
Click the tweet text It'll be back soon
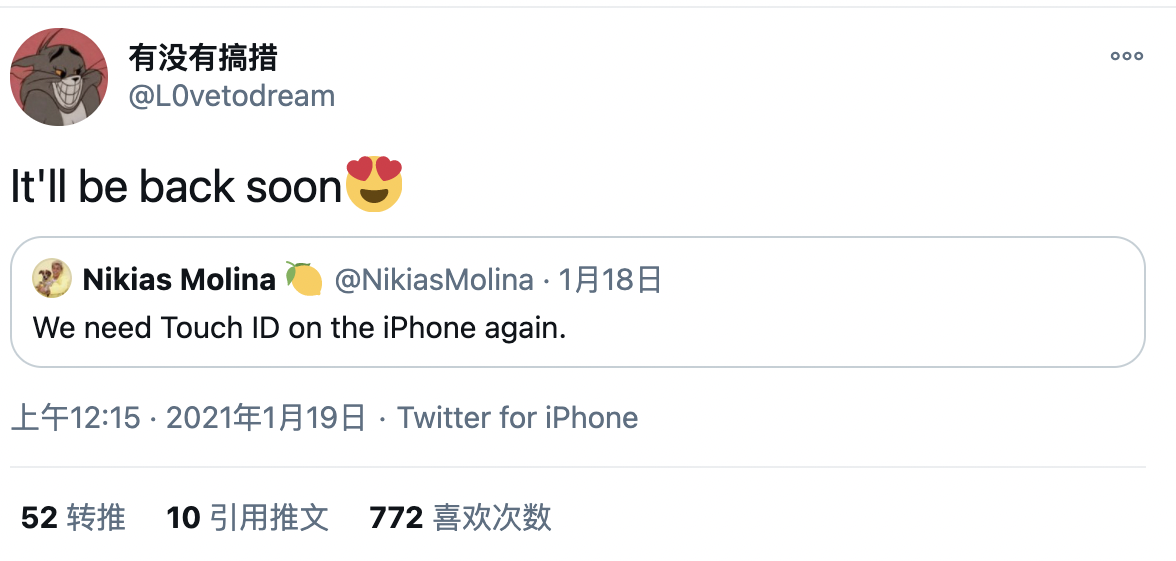176,186
